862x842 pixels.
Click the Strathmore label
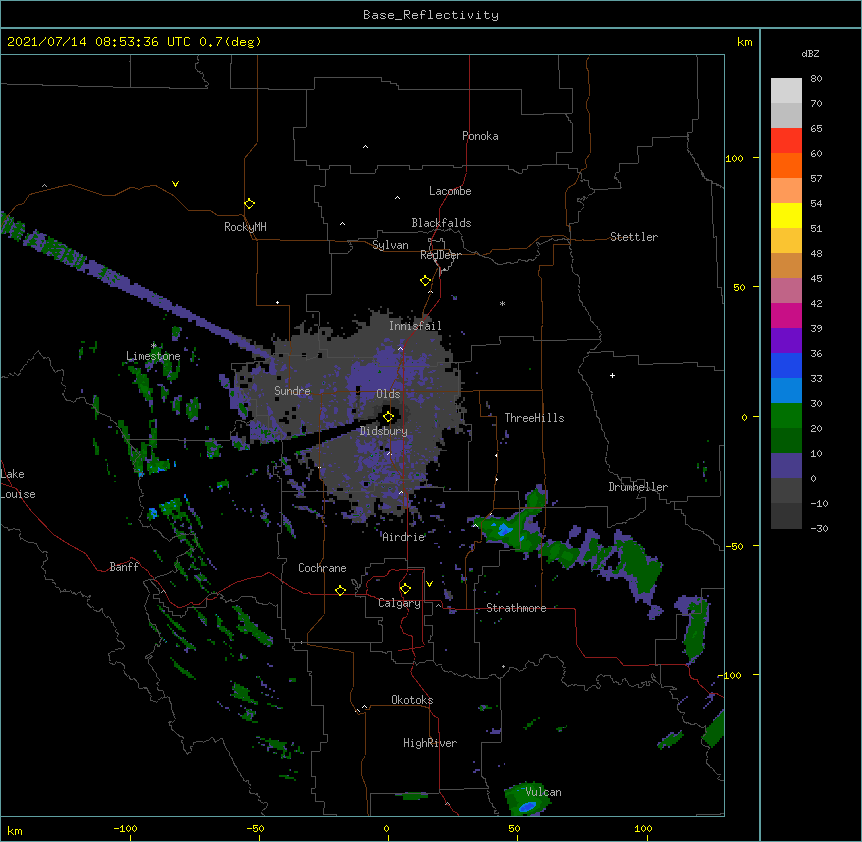(x=516, y=608)
